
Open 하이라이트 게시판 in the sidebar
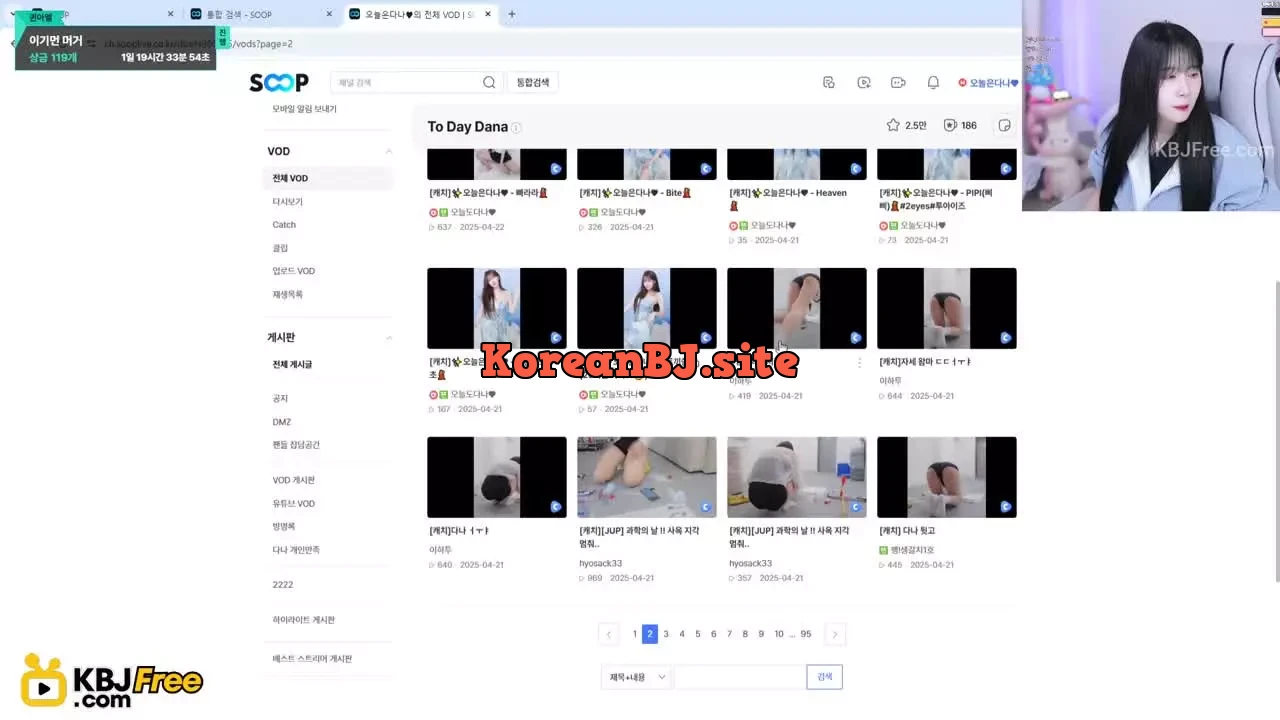coord(303,620)
